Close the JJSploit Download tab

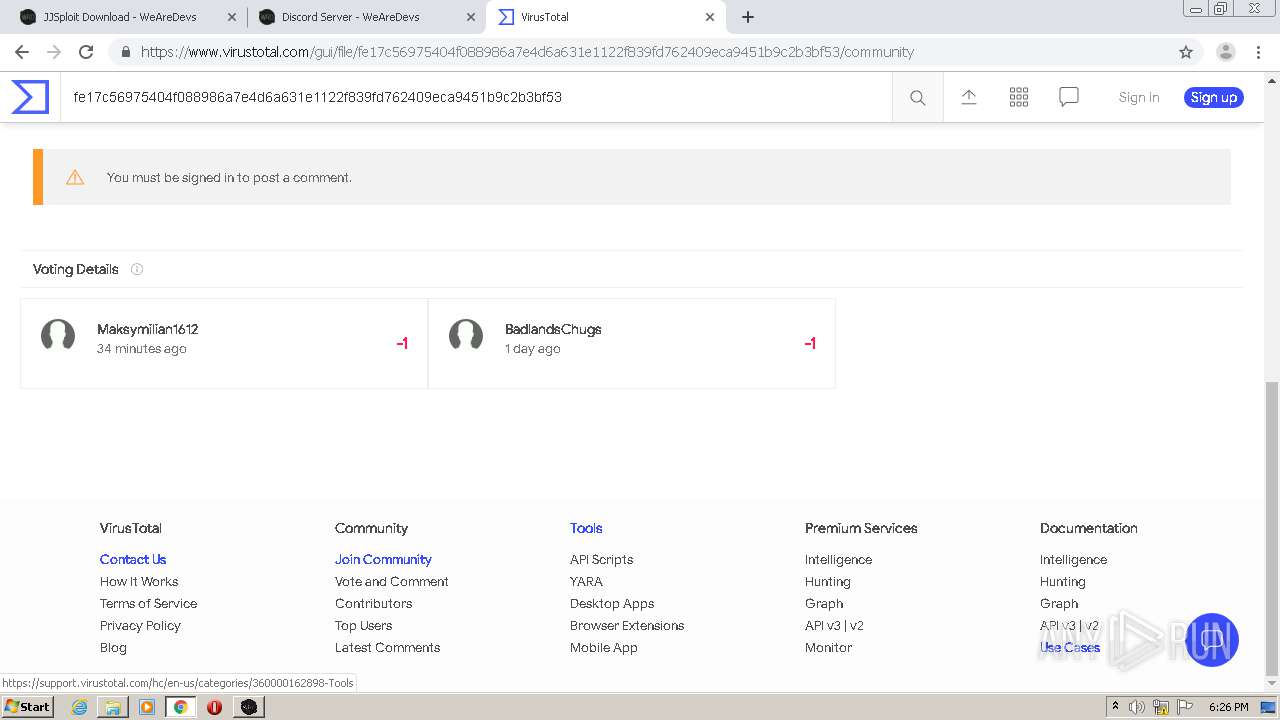pos(233,17)
